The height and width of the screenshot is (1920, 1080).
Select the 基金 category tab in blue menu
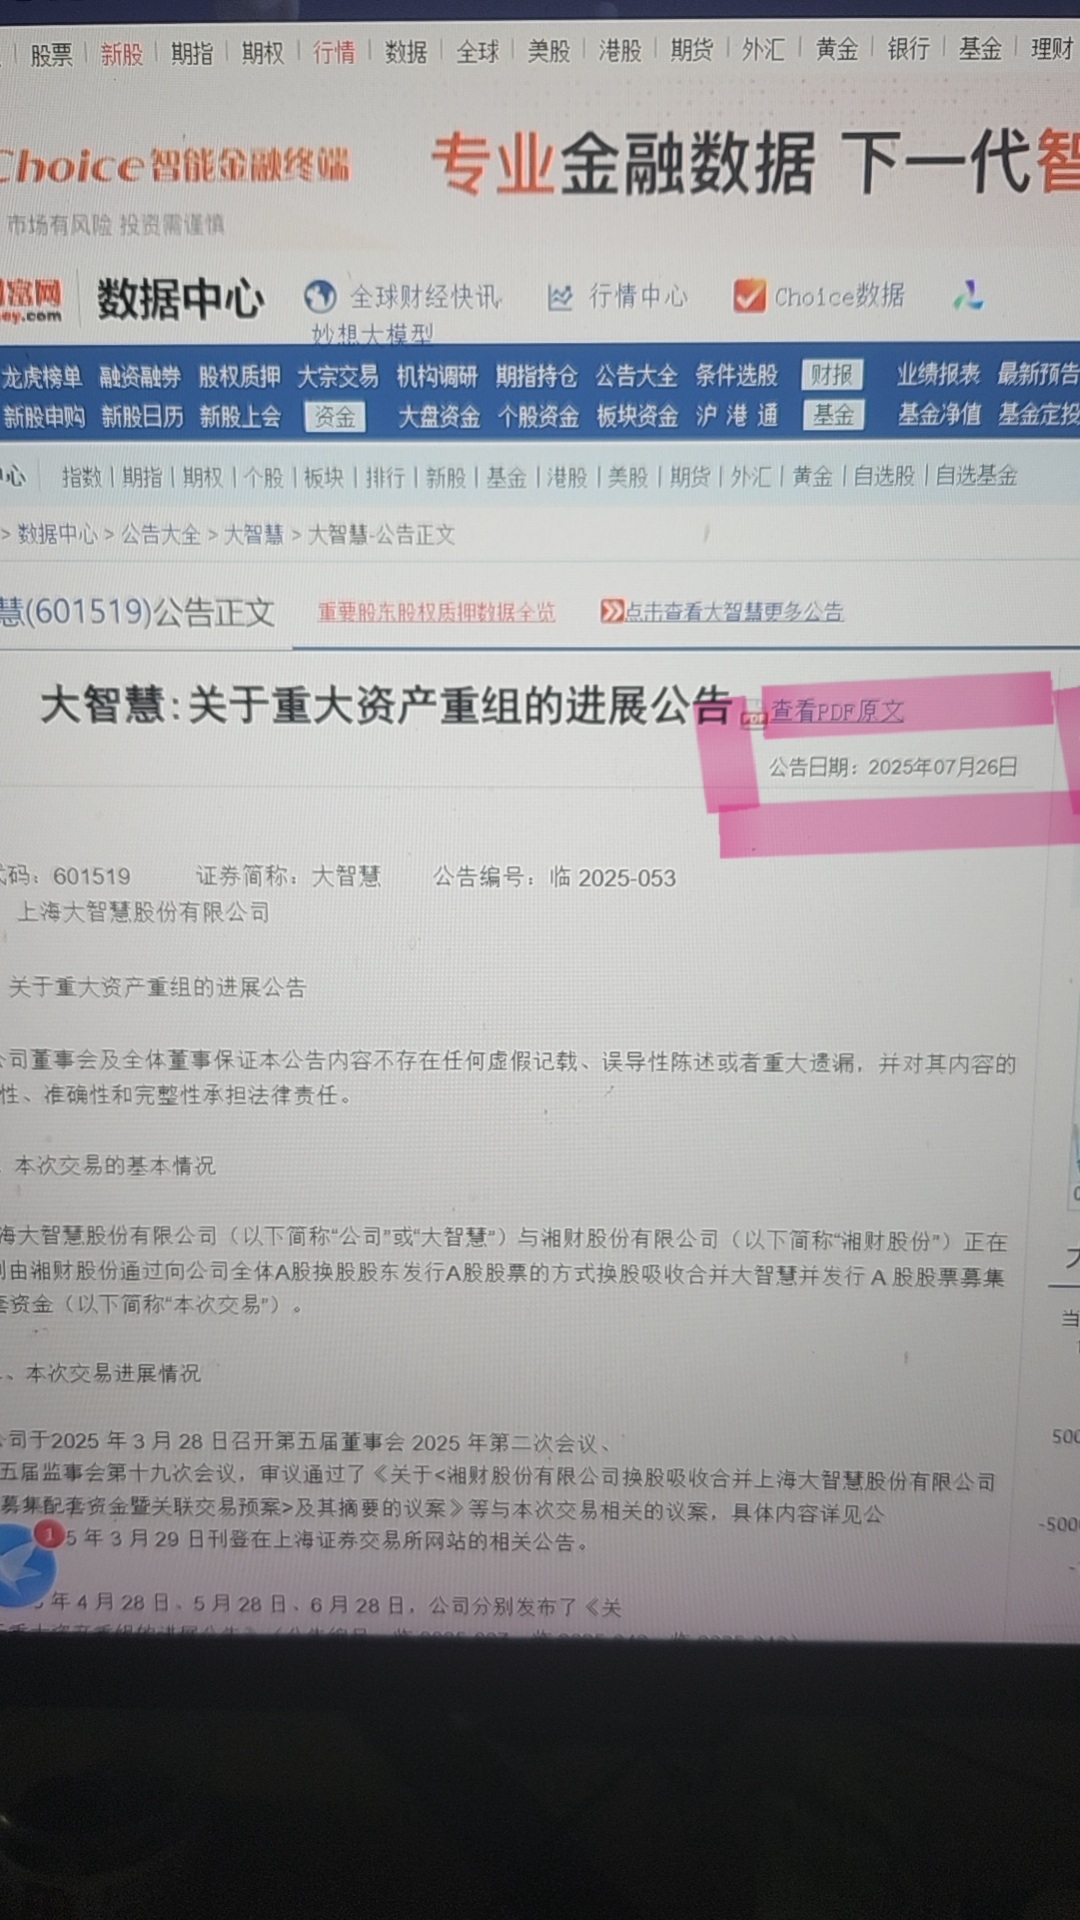[x=833, y=414]
